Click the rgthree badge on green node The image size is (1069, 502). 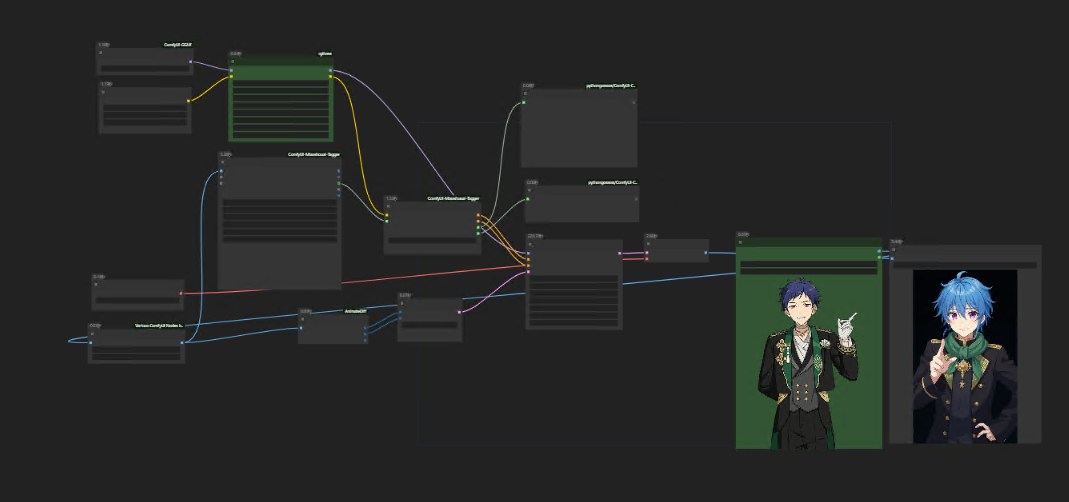click(325, 53)
